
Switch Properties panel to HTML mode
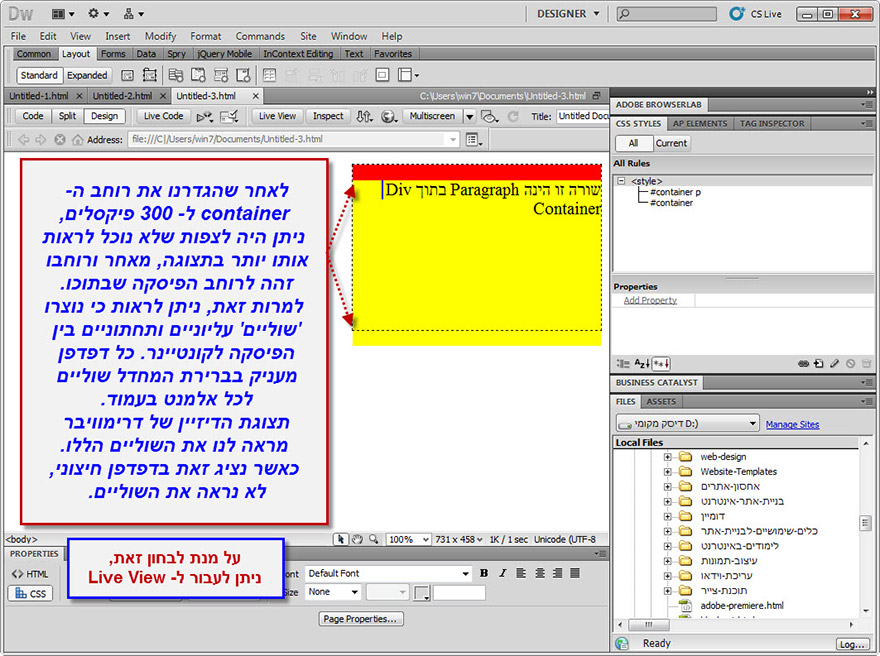click(31, 574)
